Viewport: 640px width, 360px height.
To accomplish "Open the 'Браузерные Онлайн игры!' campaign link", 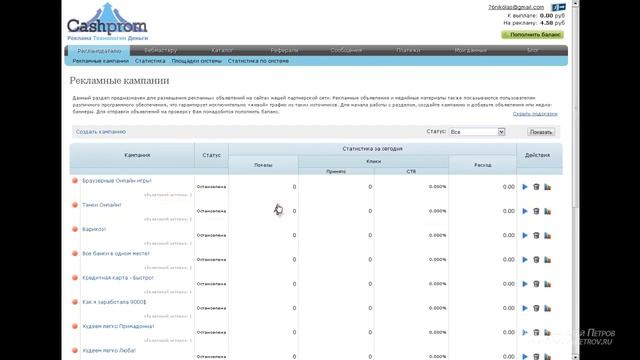I will [117, 180].
